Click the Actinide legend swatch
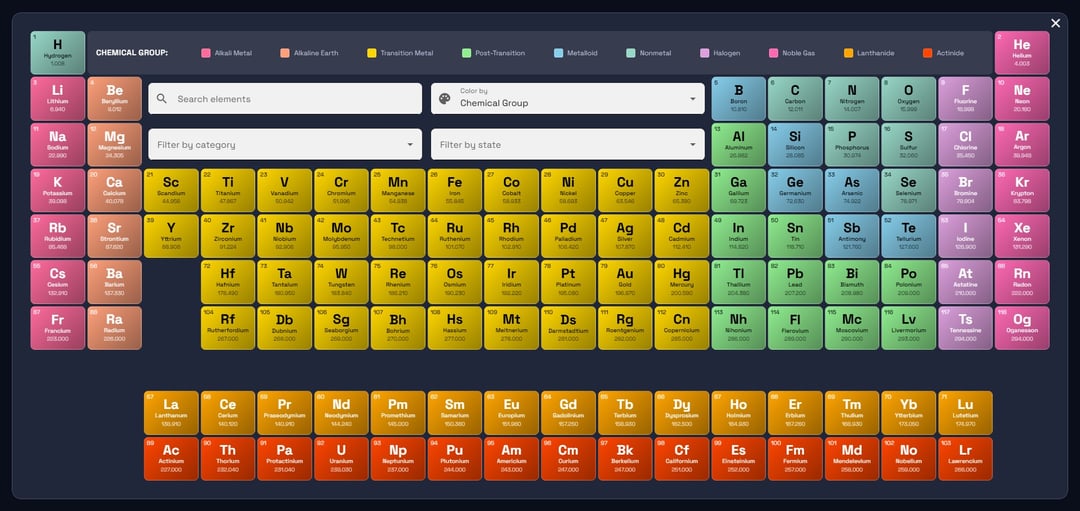The image size is (1080, 511). point(928,53)
